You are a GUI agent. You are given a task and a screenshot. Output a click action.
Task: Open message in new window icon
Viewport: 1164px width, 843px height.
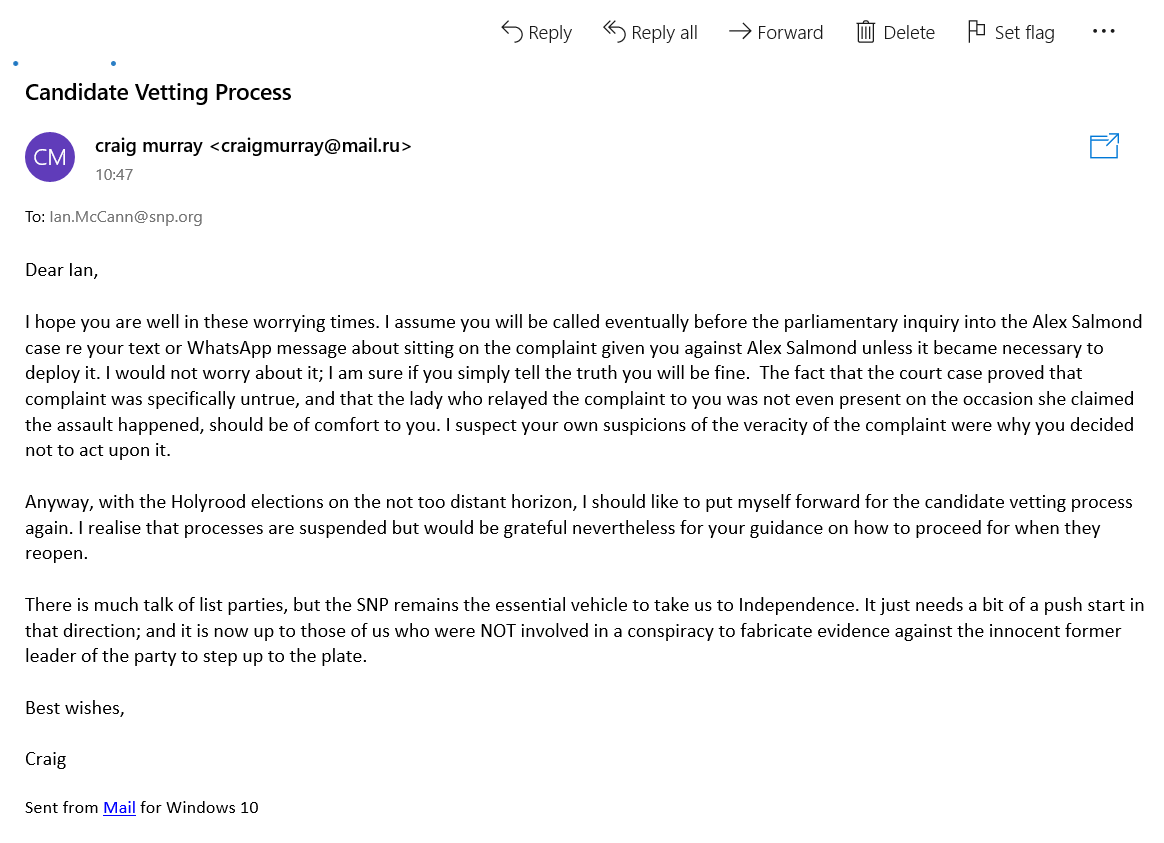click(1104, 145)
